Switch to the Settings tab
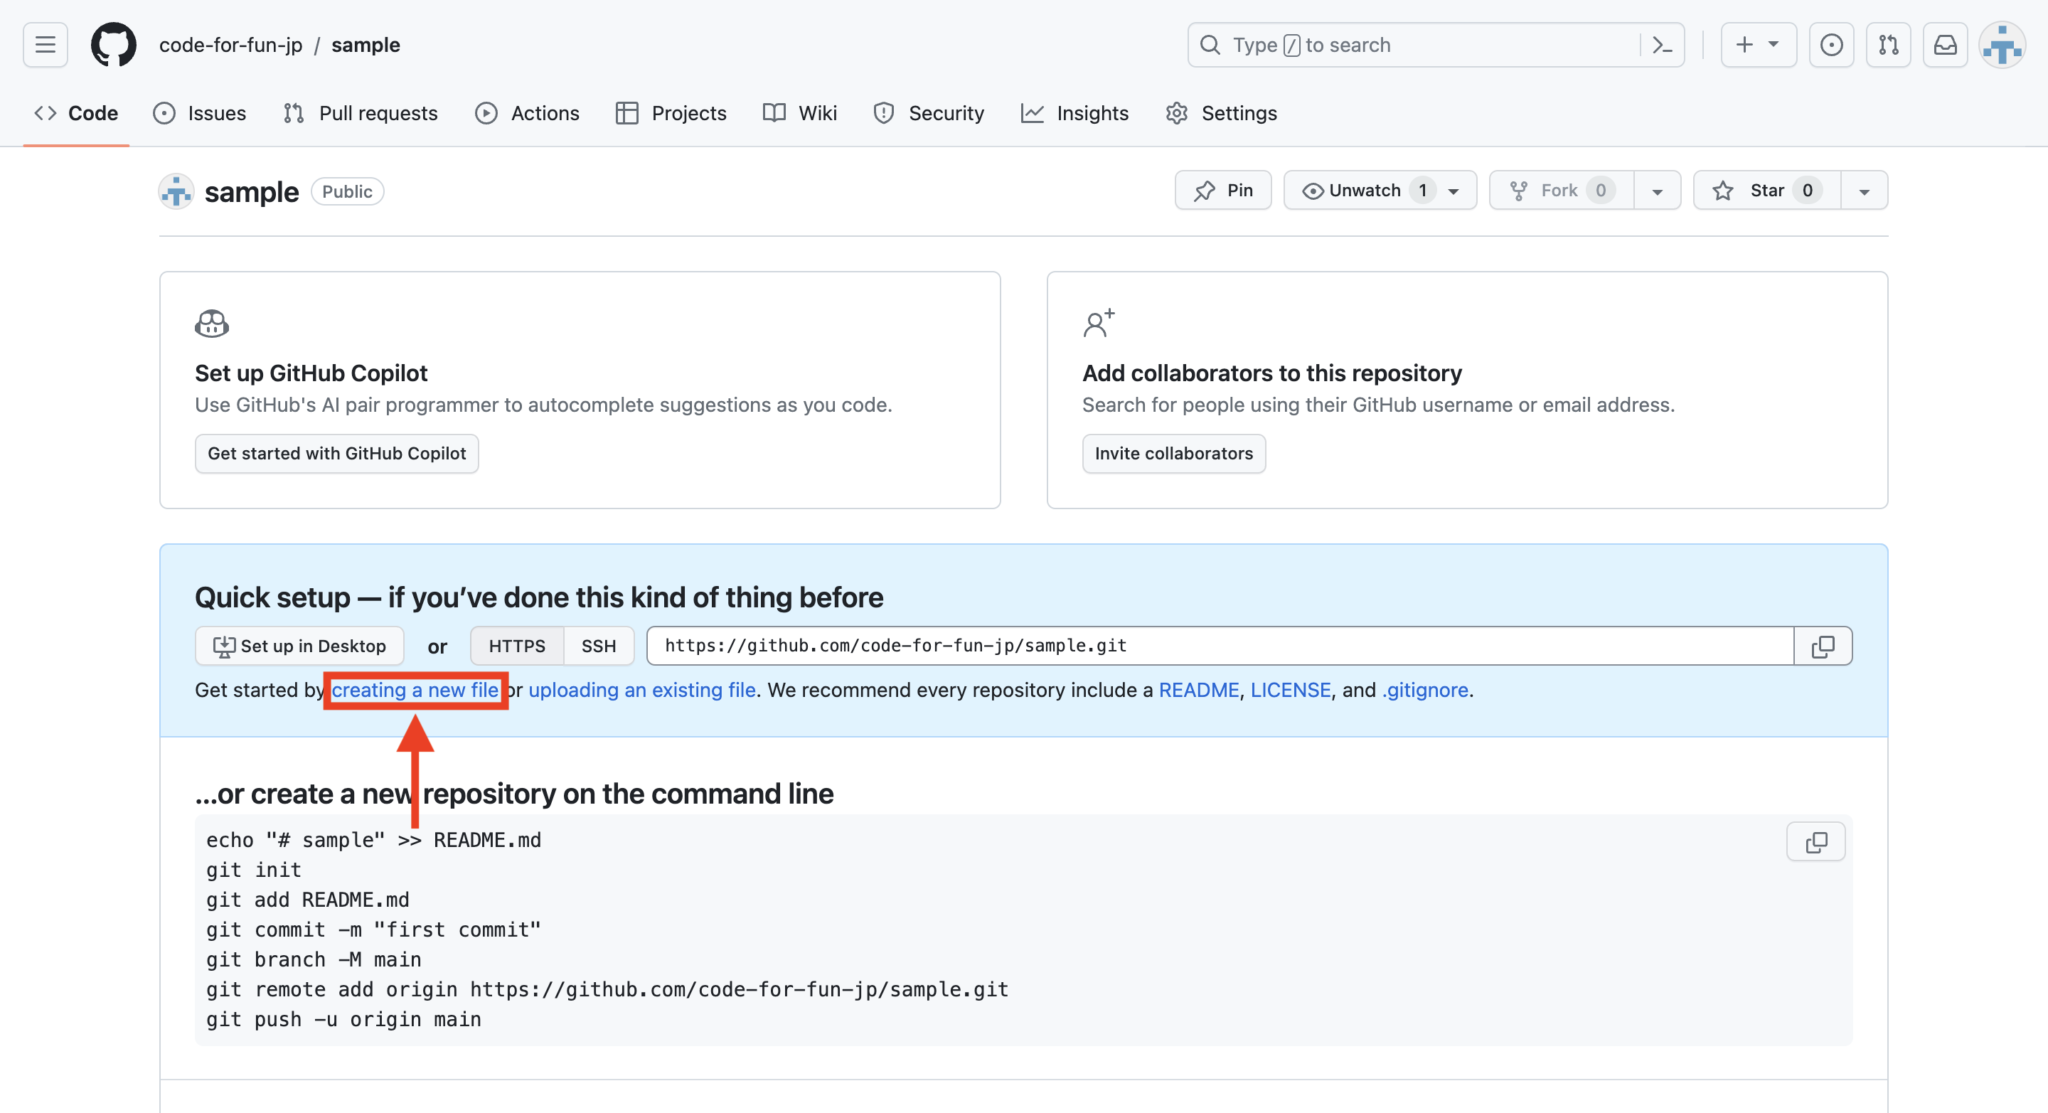Viewport: 2048px width, 1113px height. (x=1221, y=113)
